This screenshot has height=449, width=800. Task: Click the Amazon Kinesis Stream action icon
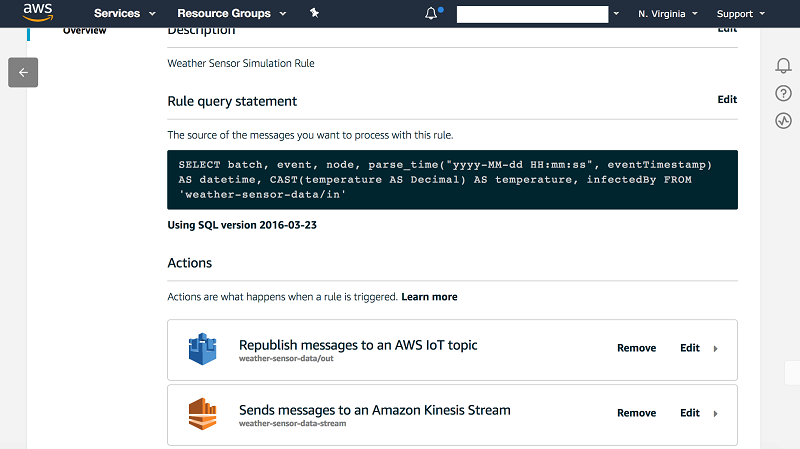[203, 413]
